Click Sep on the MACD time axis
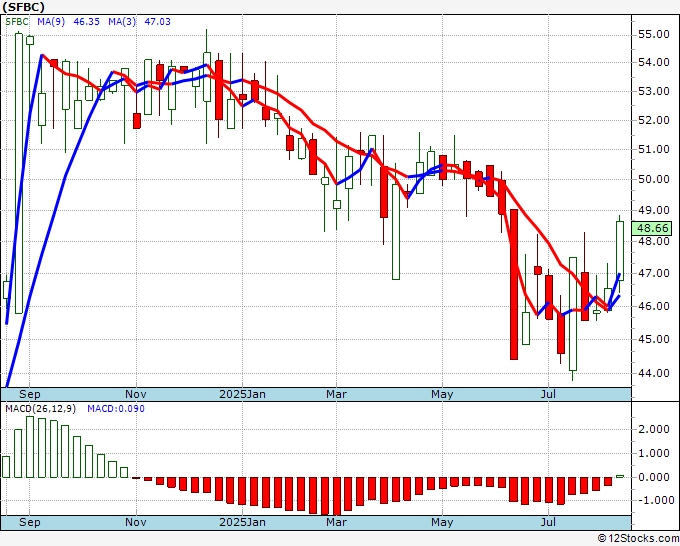This screenshot has height=546, width=680. click(29, 522)
